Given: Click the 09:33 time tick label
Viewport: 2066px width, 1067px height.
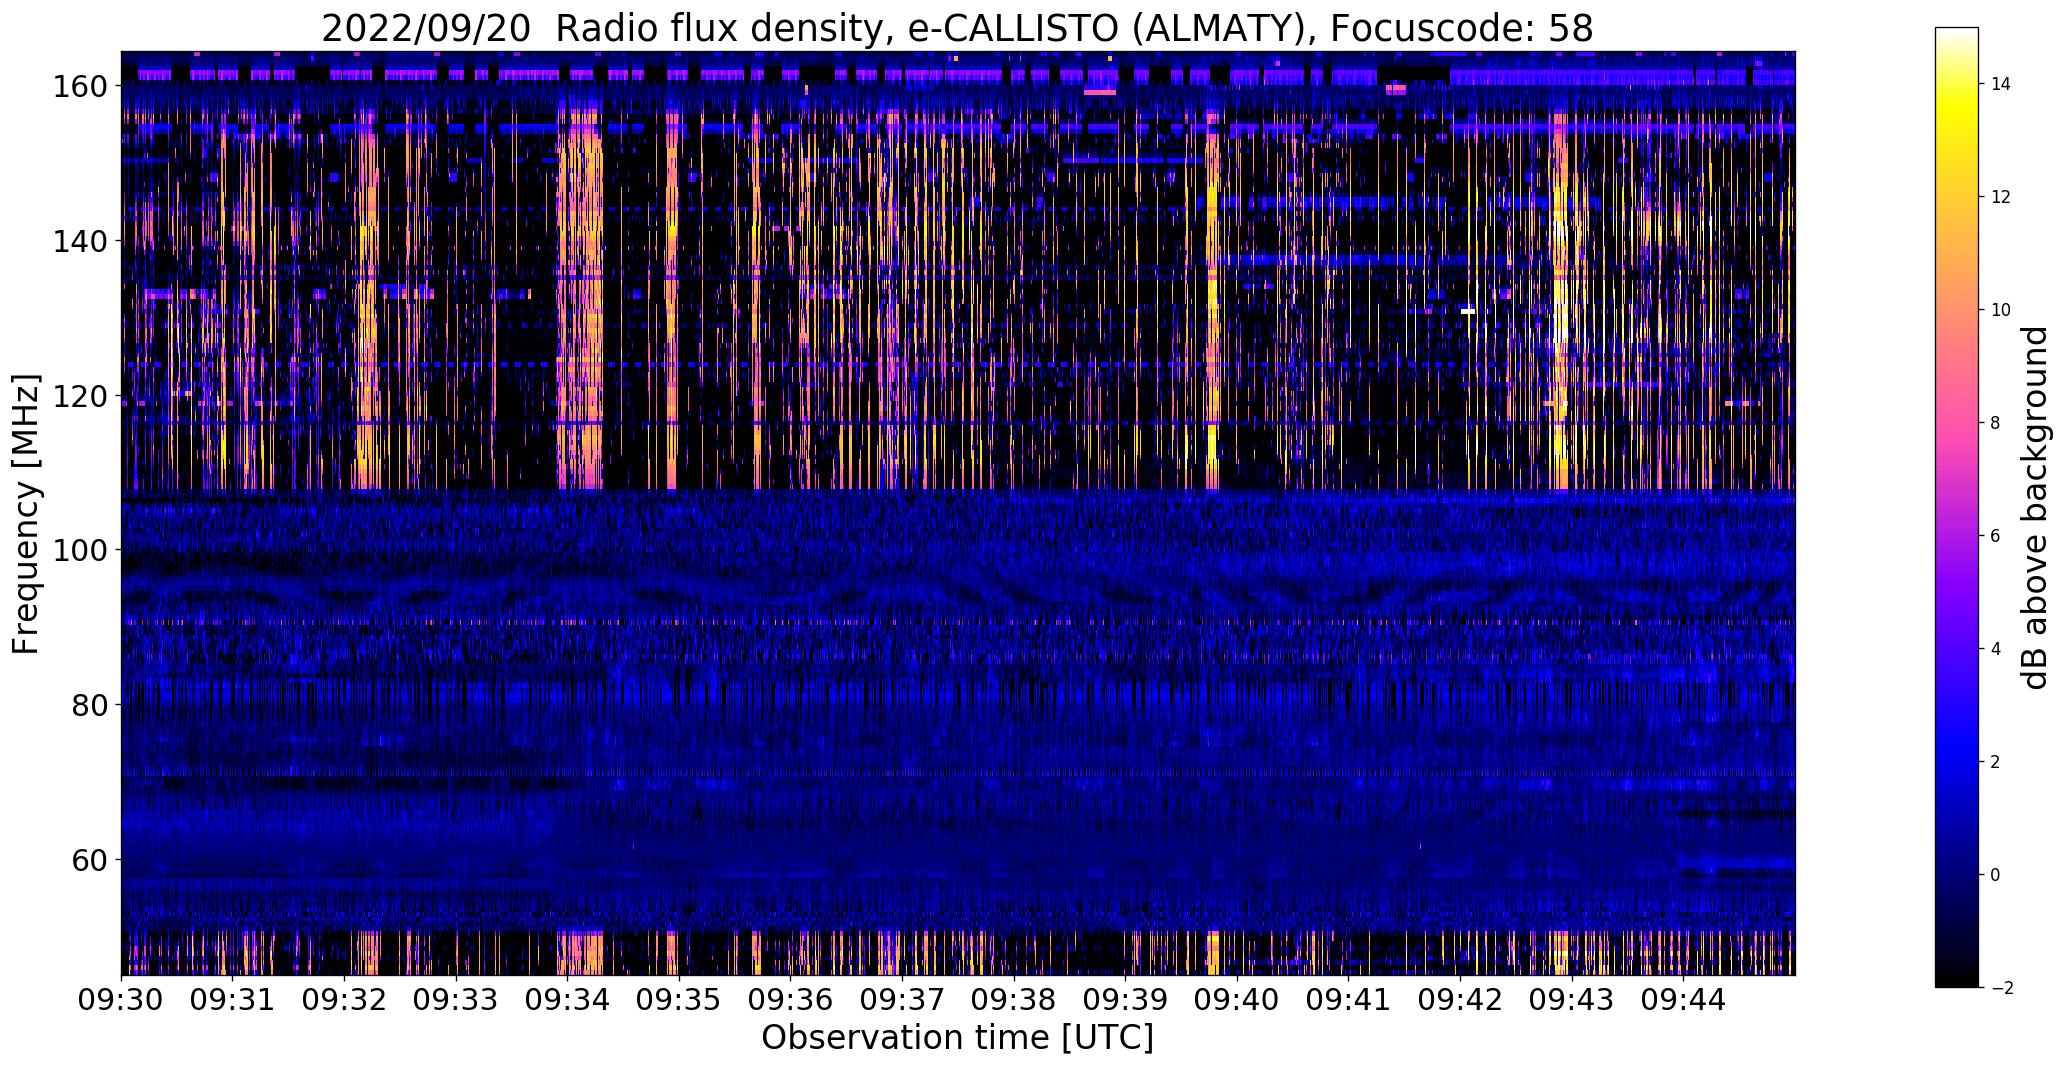Looking at the screenshot, I should [x=456, y=1001].
